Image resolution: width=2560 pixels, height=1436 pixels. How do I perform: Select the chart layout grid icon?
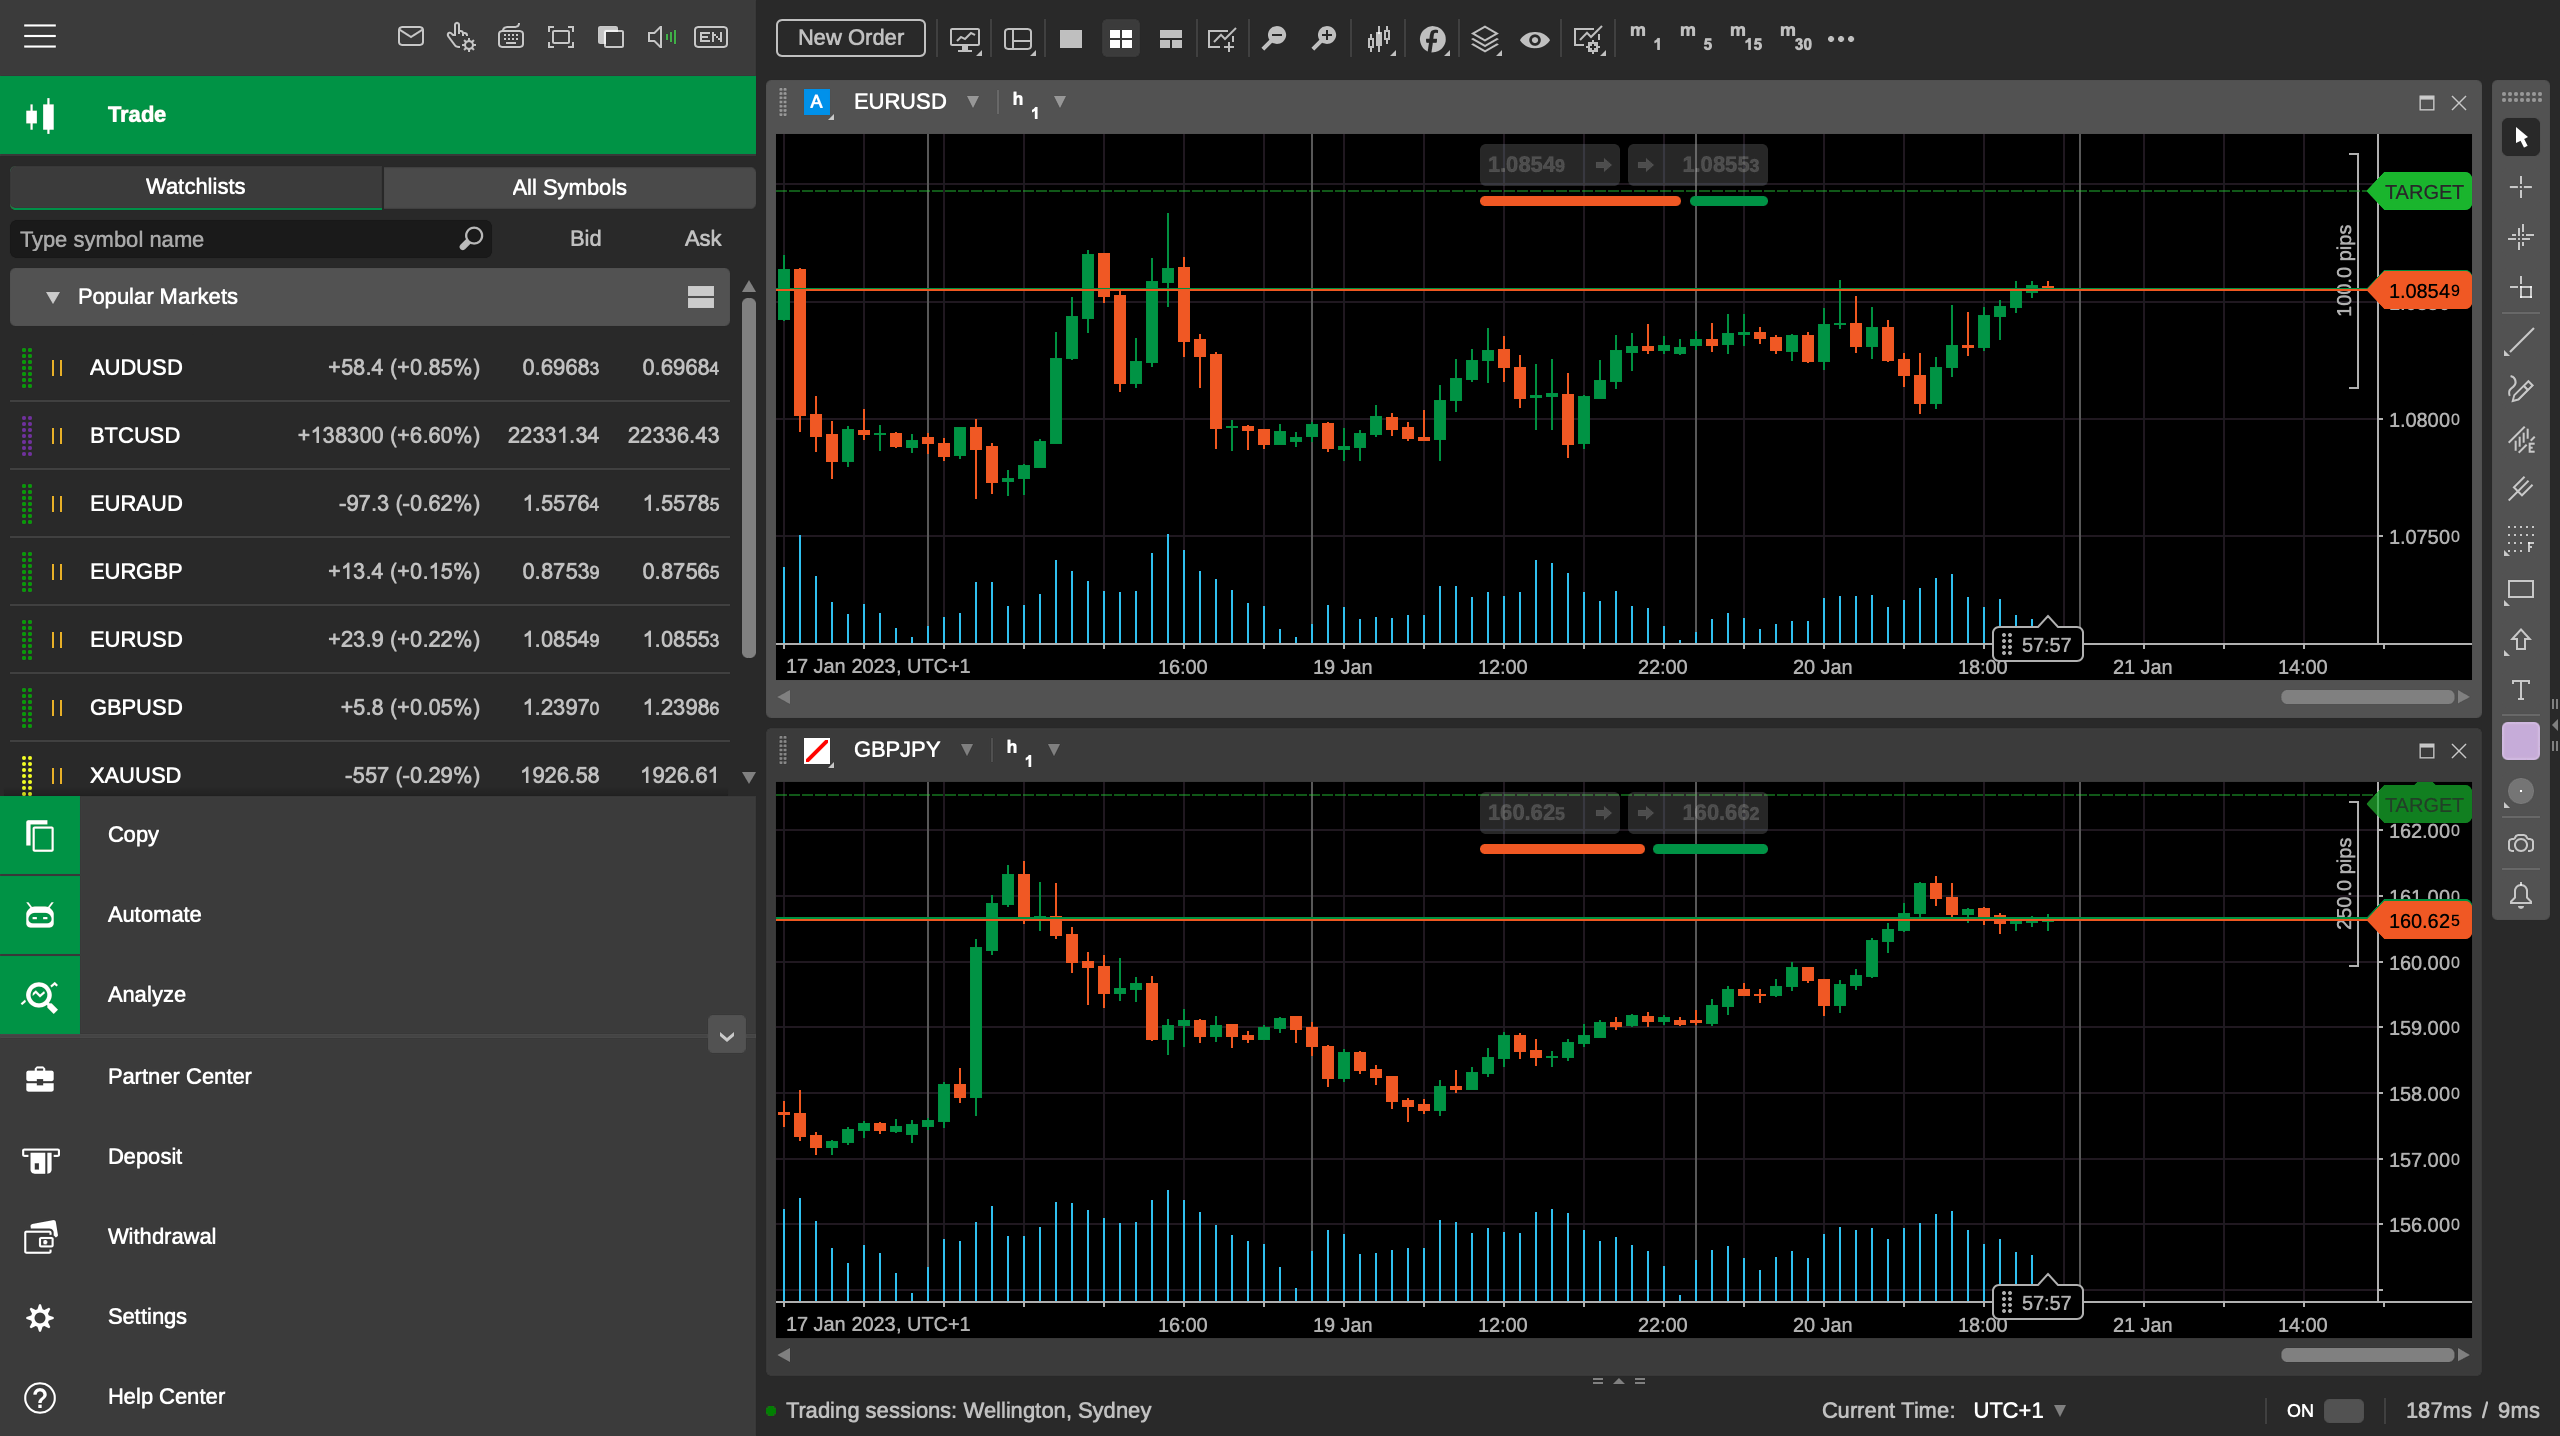click(1120, 39)
